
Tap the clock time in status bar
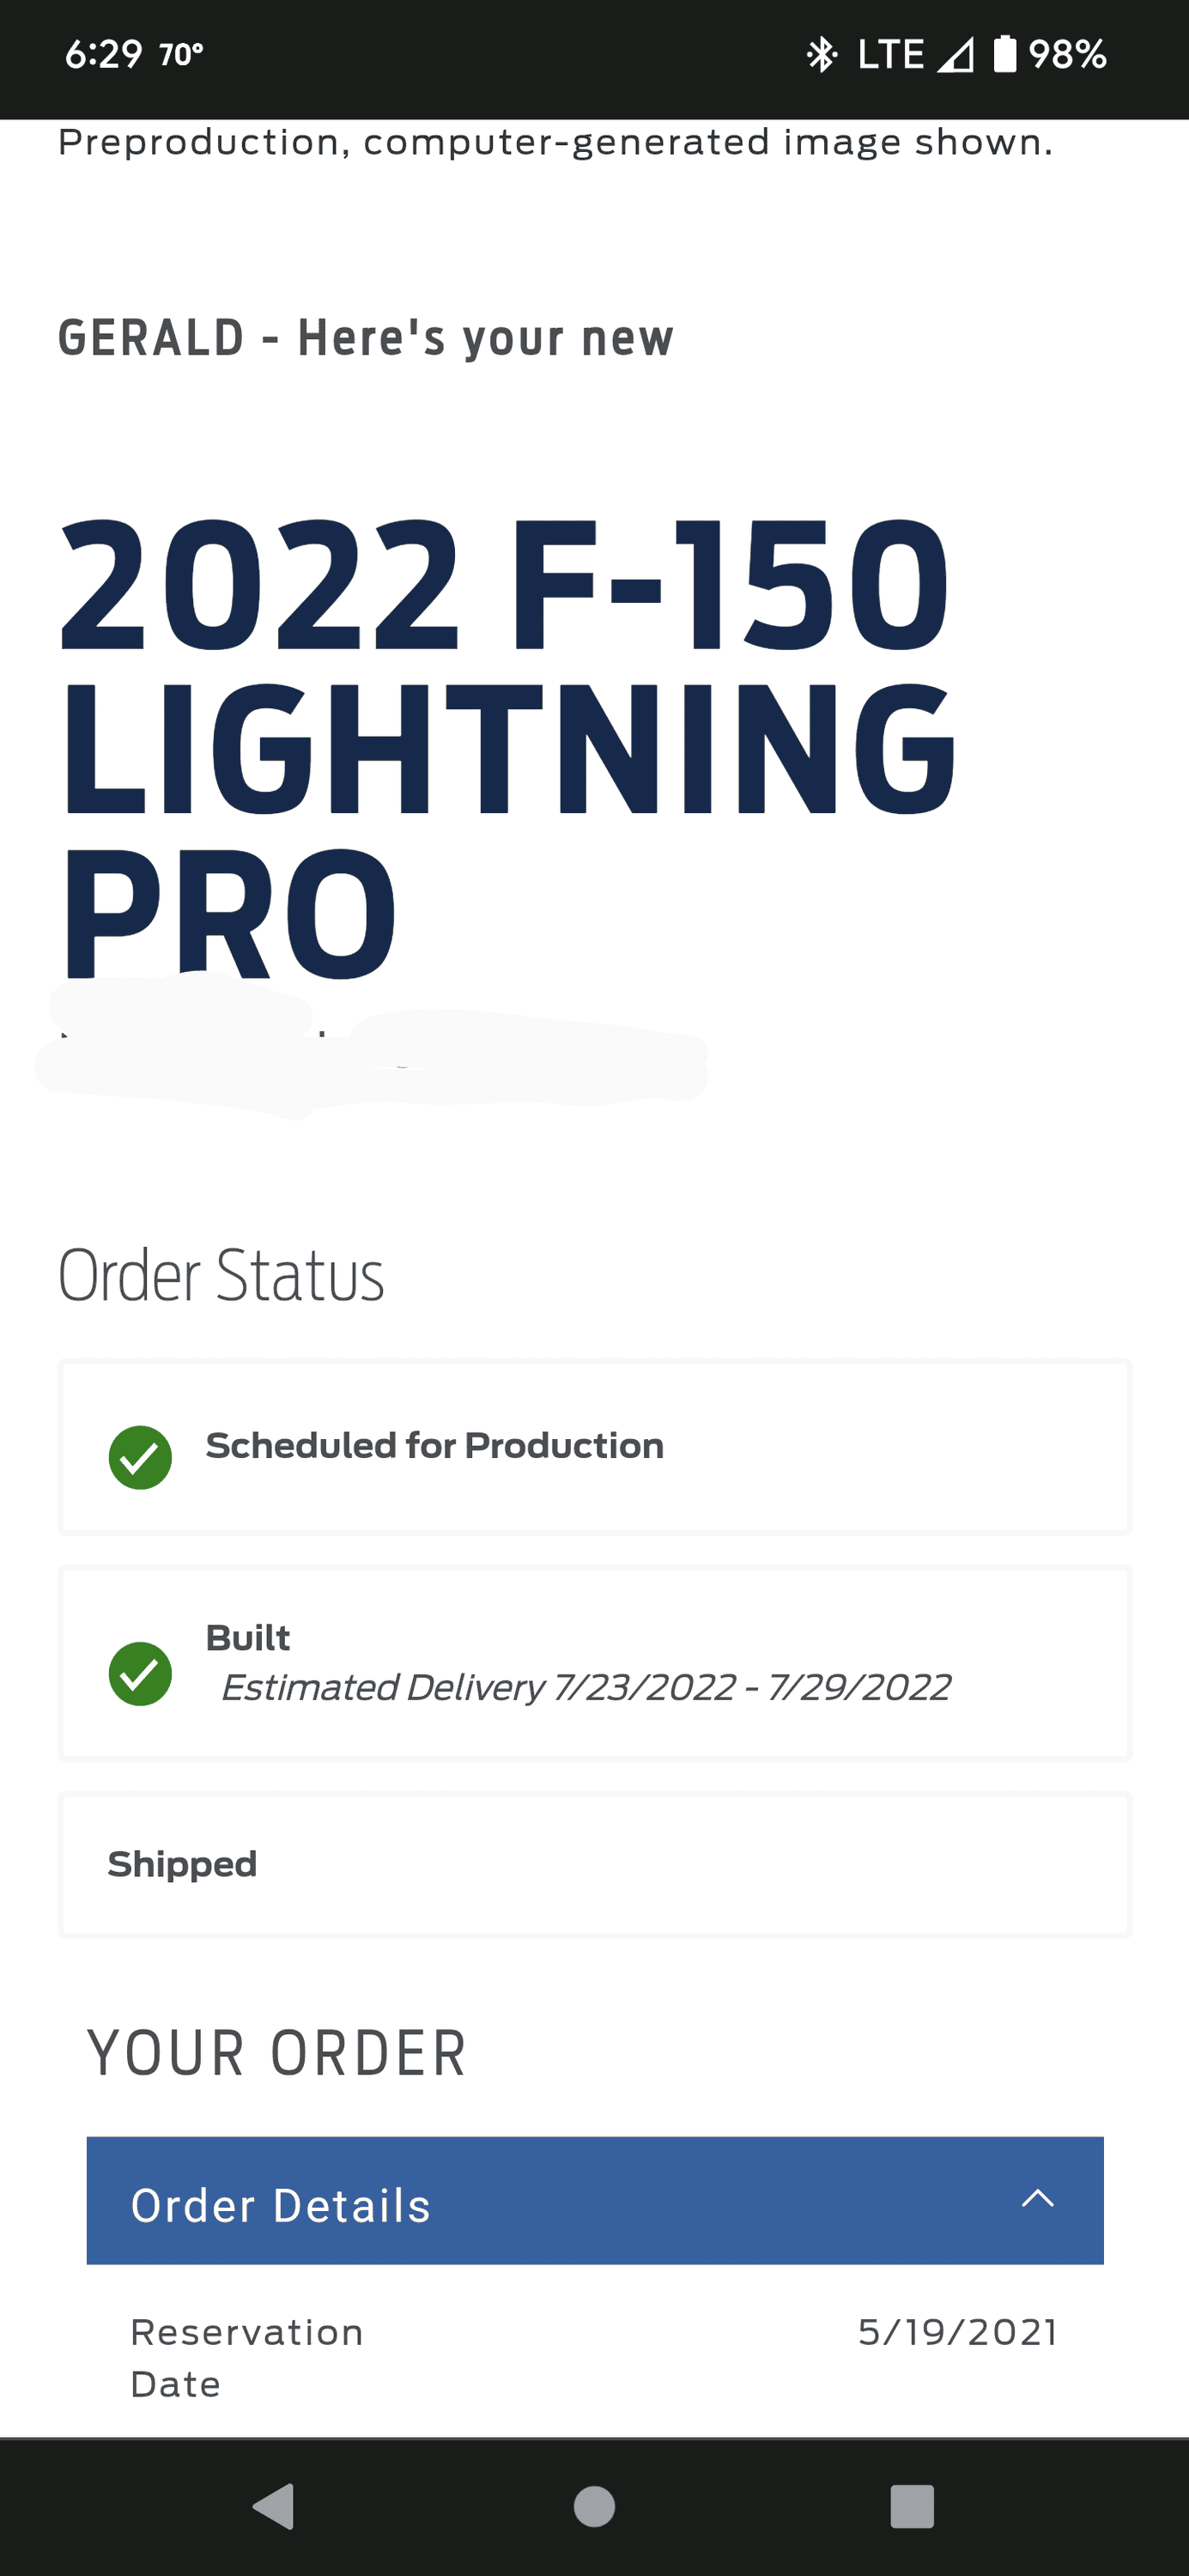click(103, 54)
